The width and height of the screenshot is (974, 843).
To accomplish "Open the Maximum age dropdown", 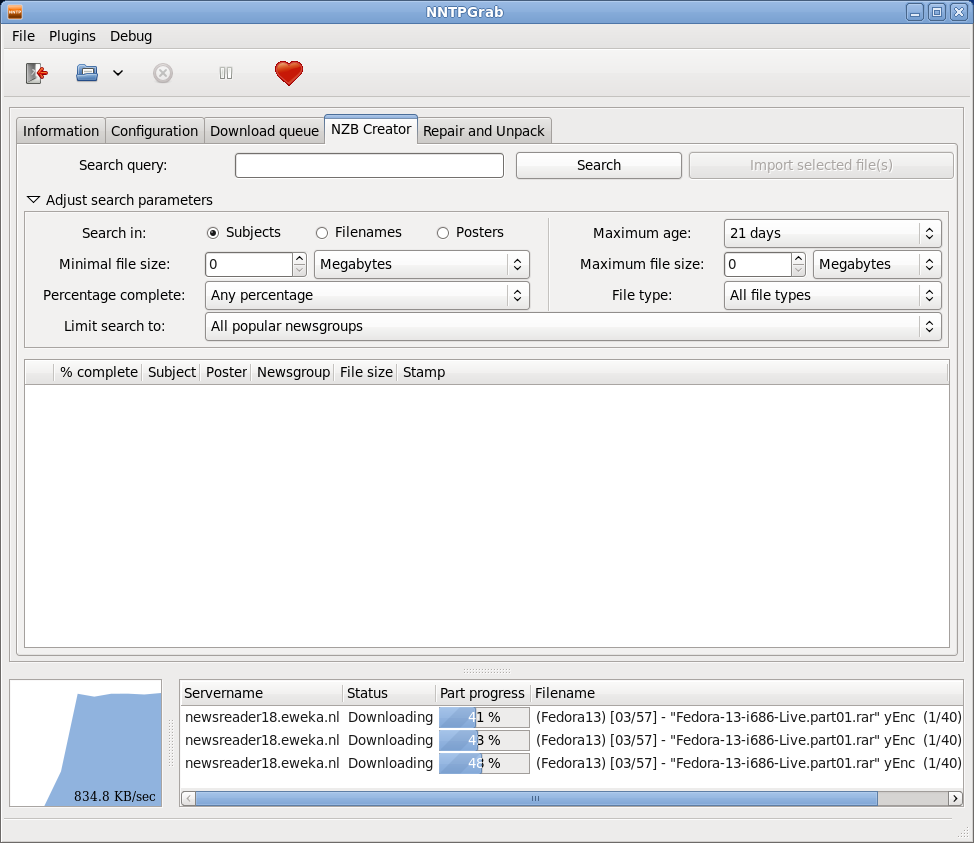I will tap(832, 233).
